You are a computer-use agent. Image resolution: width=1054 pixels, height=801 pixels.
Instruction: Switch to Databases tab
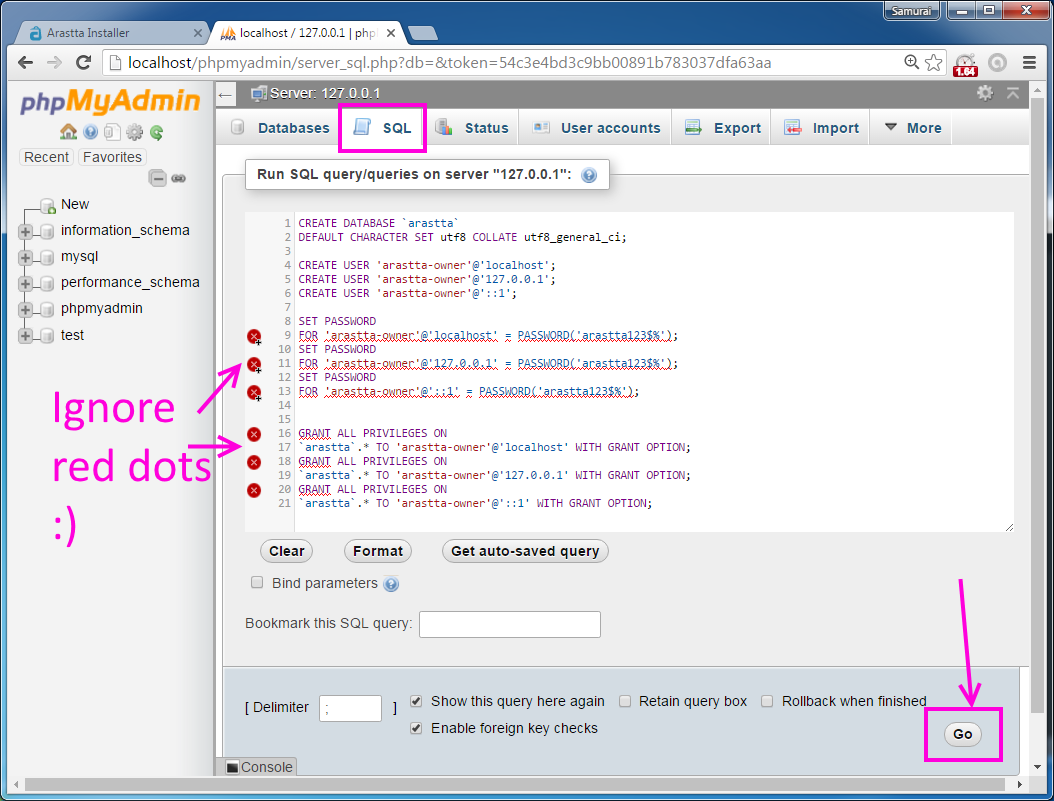(280, 128)
